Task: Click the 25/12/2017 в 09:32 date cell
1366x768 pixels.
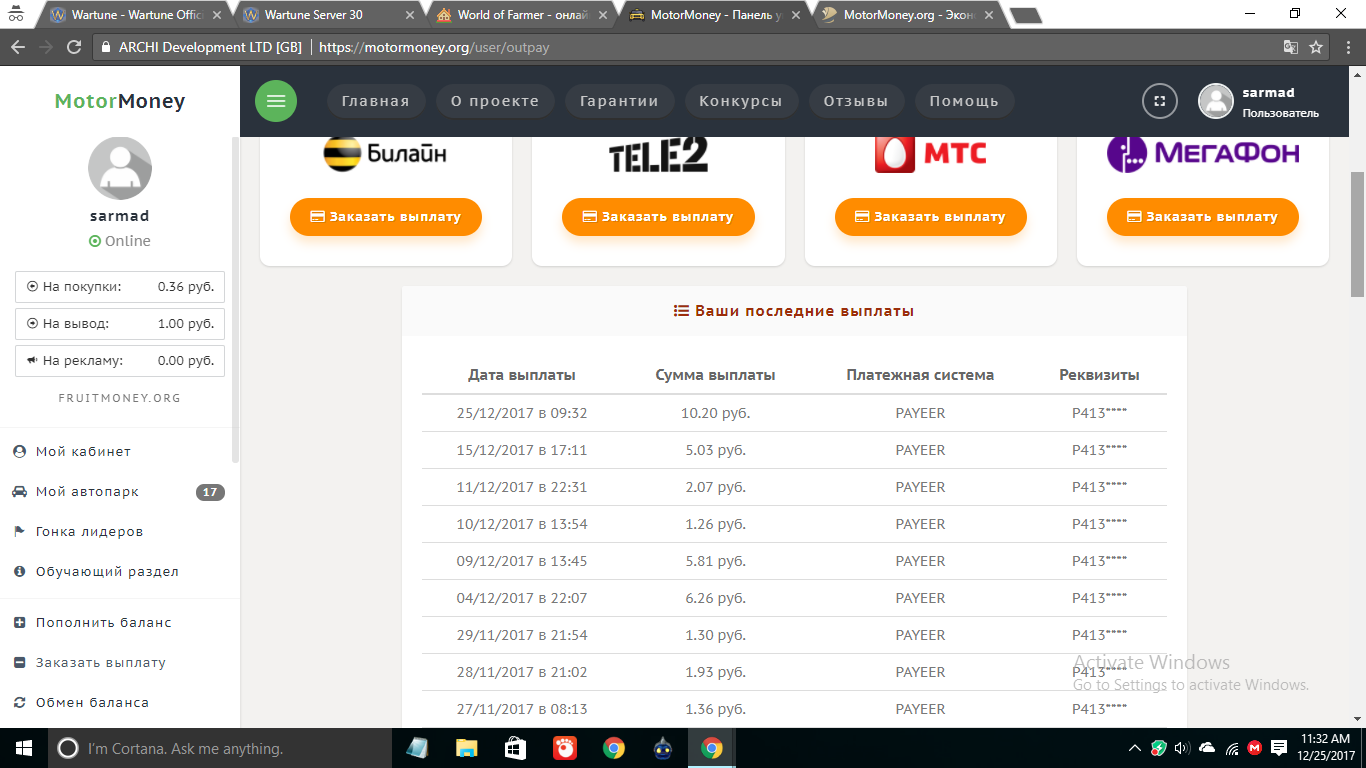Action: point(522,413)
